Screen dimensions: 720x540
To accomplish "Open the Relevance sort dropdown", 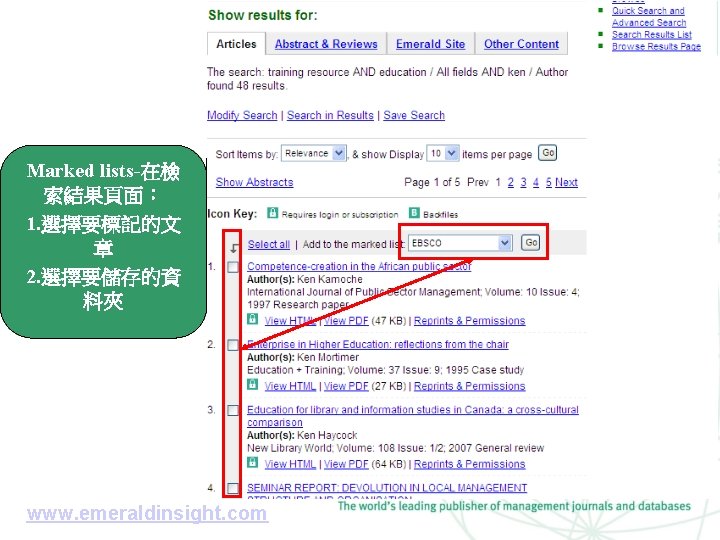I will coord(314,153).
